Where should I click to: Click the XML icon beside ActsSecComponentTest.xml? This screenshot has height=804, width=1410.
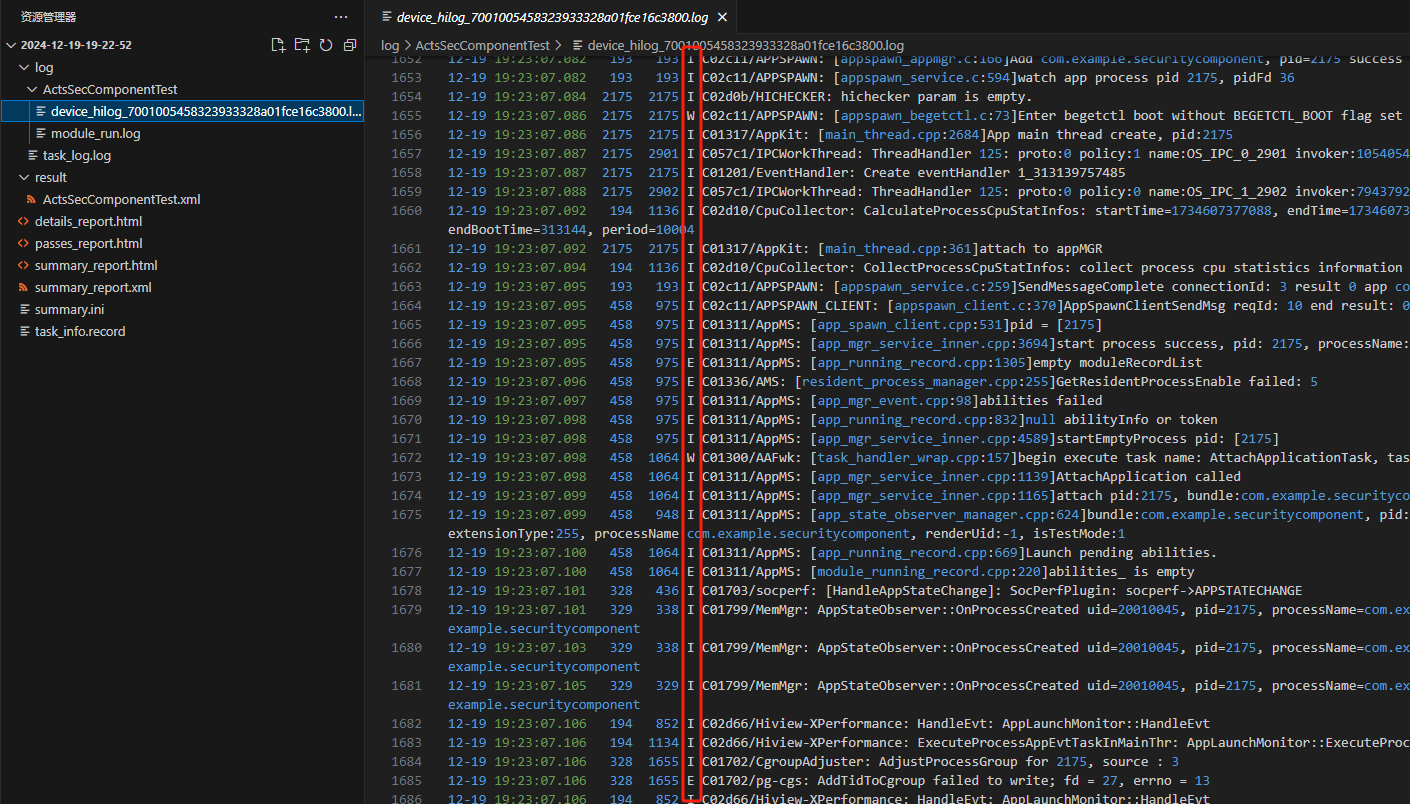(x=32, y=199)
